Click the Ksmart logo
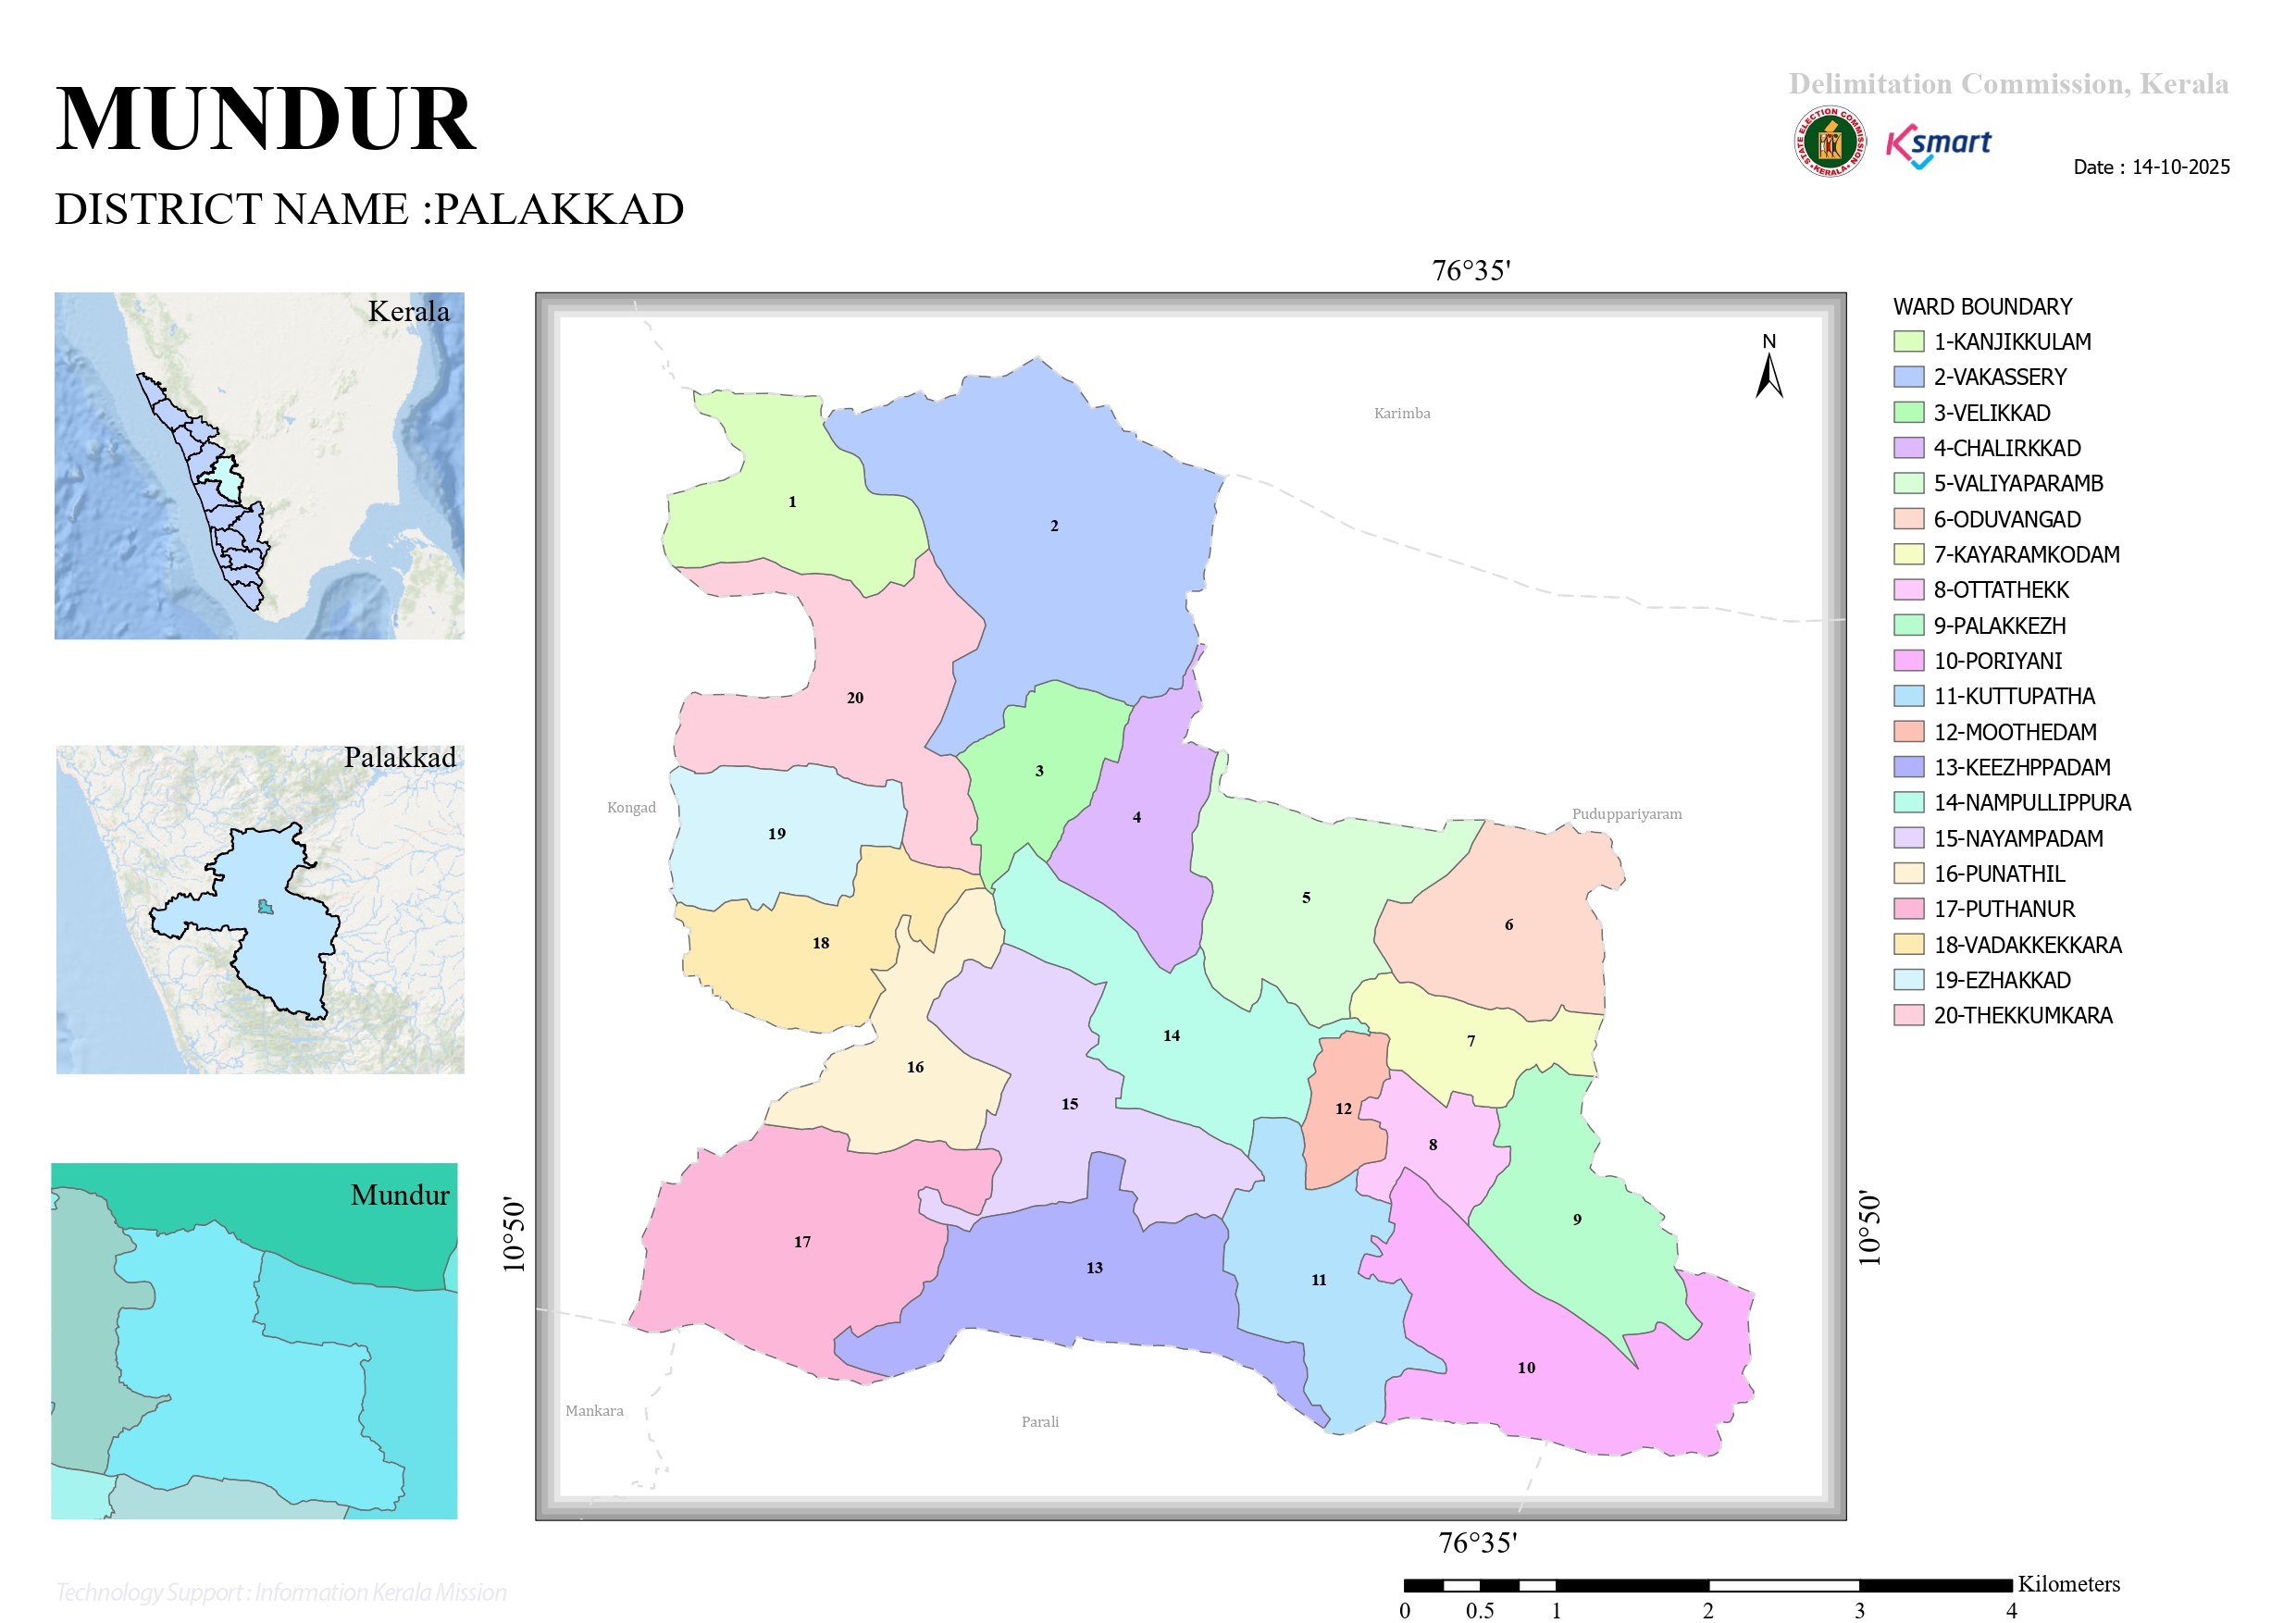Screen dimensions: 2296x1623 point(1938,146)
